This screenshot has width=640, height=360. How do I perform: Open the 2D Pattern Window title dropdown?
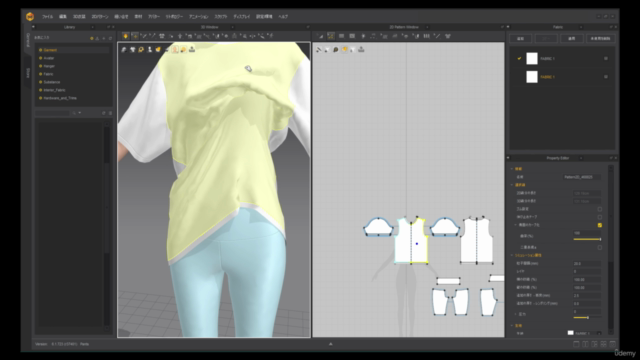click(x=427, y=27)
